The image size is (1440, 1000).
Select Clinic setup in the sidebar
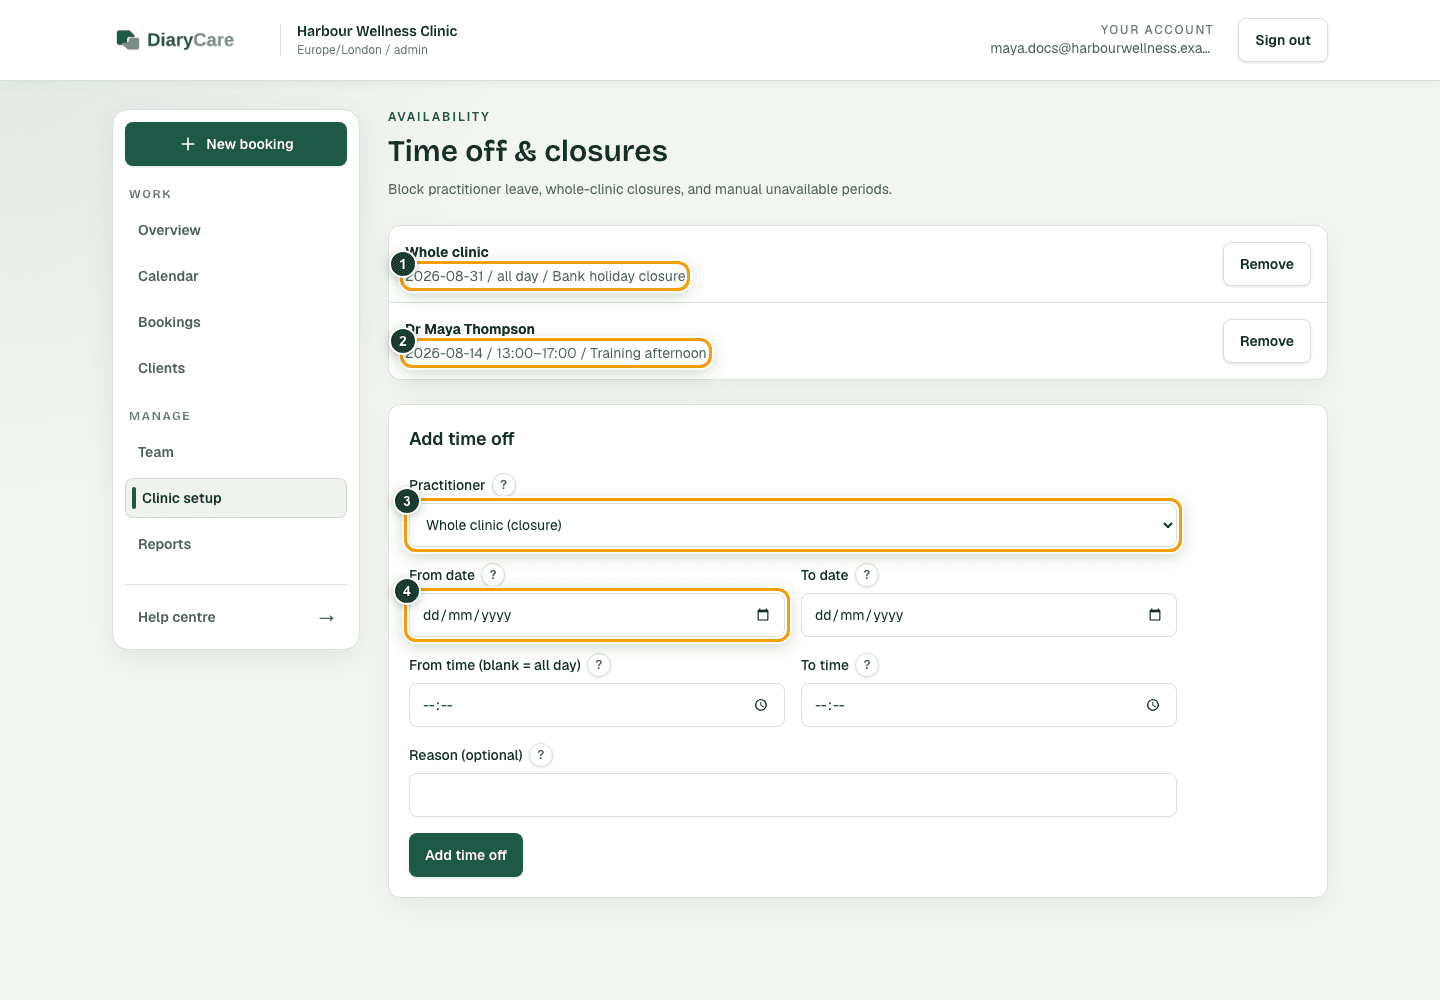coord(236,498)
